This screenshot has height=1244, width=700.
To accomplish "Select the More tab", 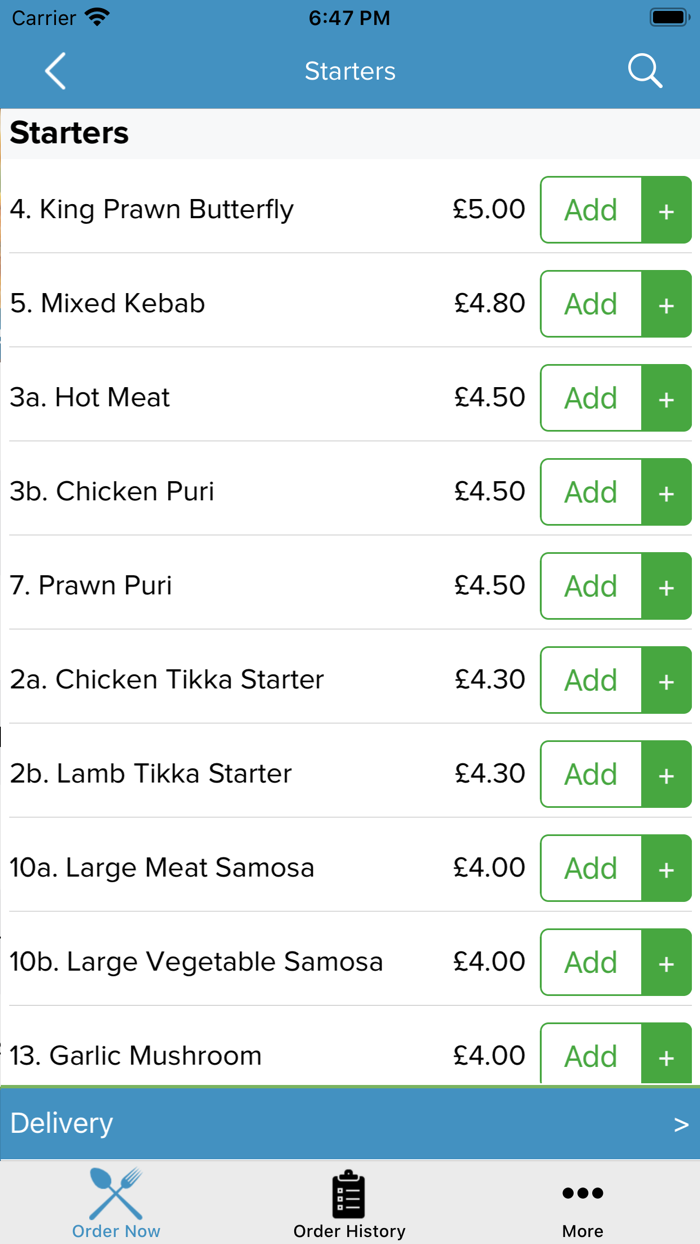I will [x=582, y=1204].
